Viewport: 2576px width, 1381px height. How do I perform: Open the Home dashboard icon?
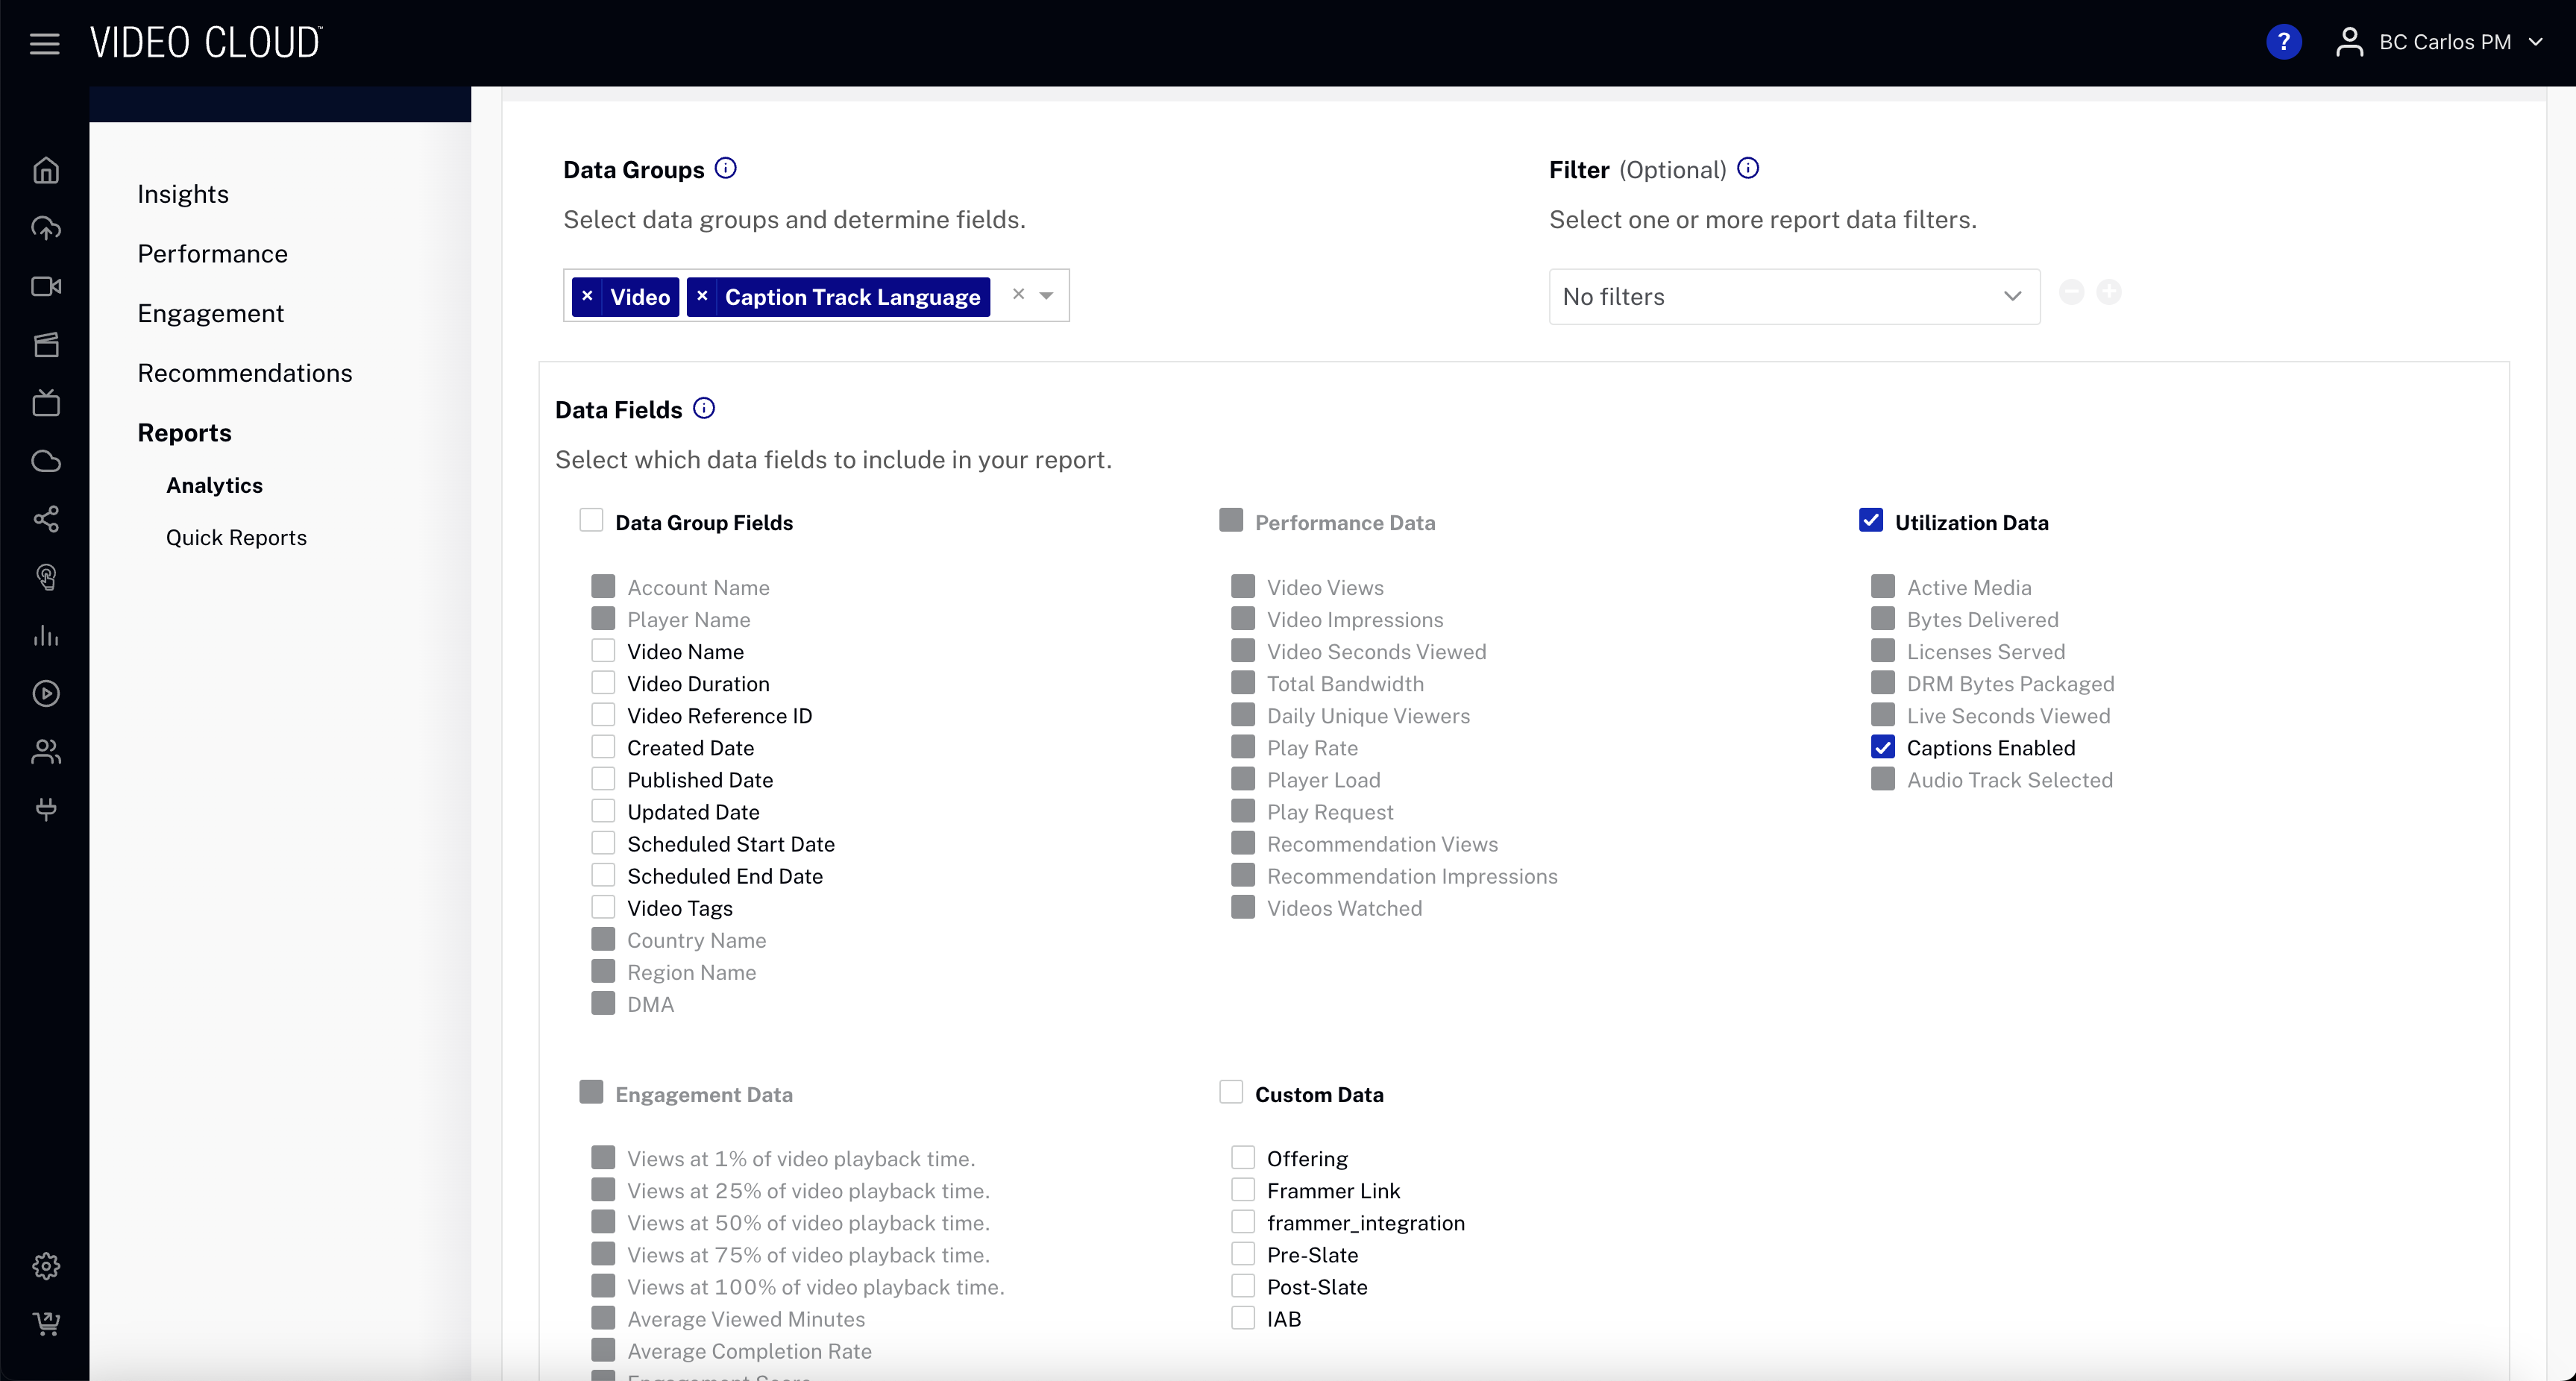[46, 170]
